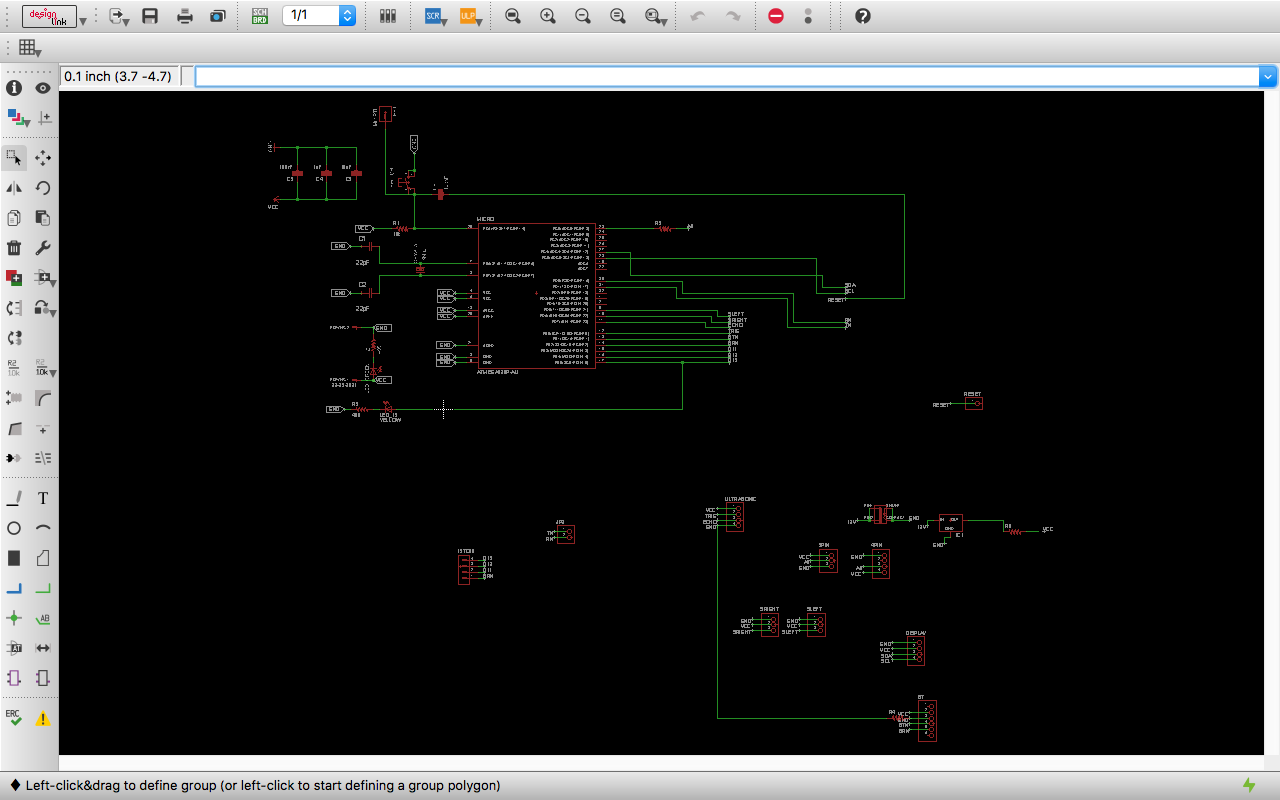The image size is (1280, 800).
Task: Select the filled Rectangle tool
Action: click(14, 558)
